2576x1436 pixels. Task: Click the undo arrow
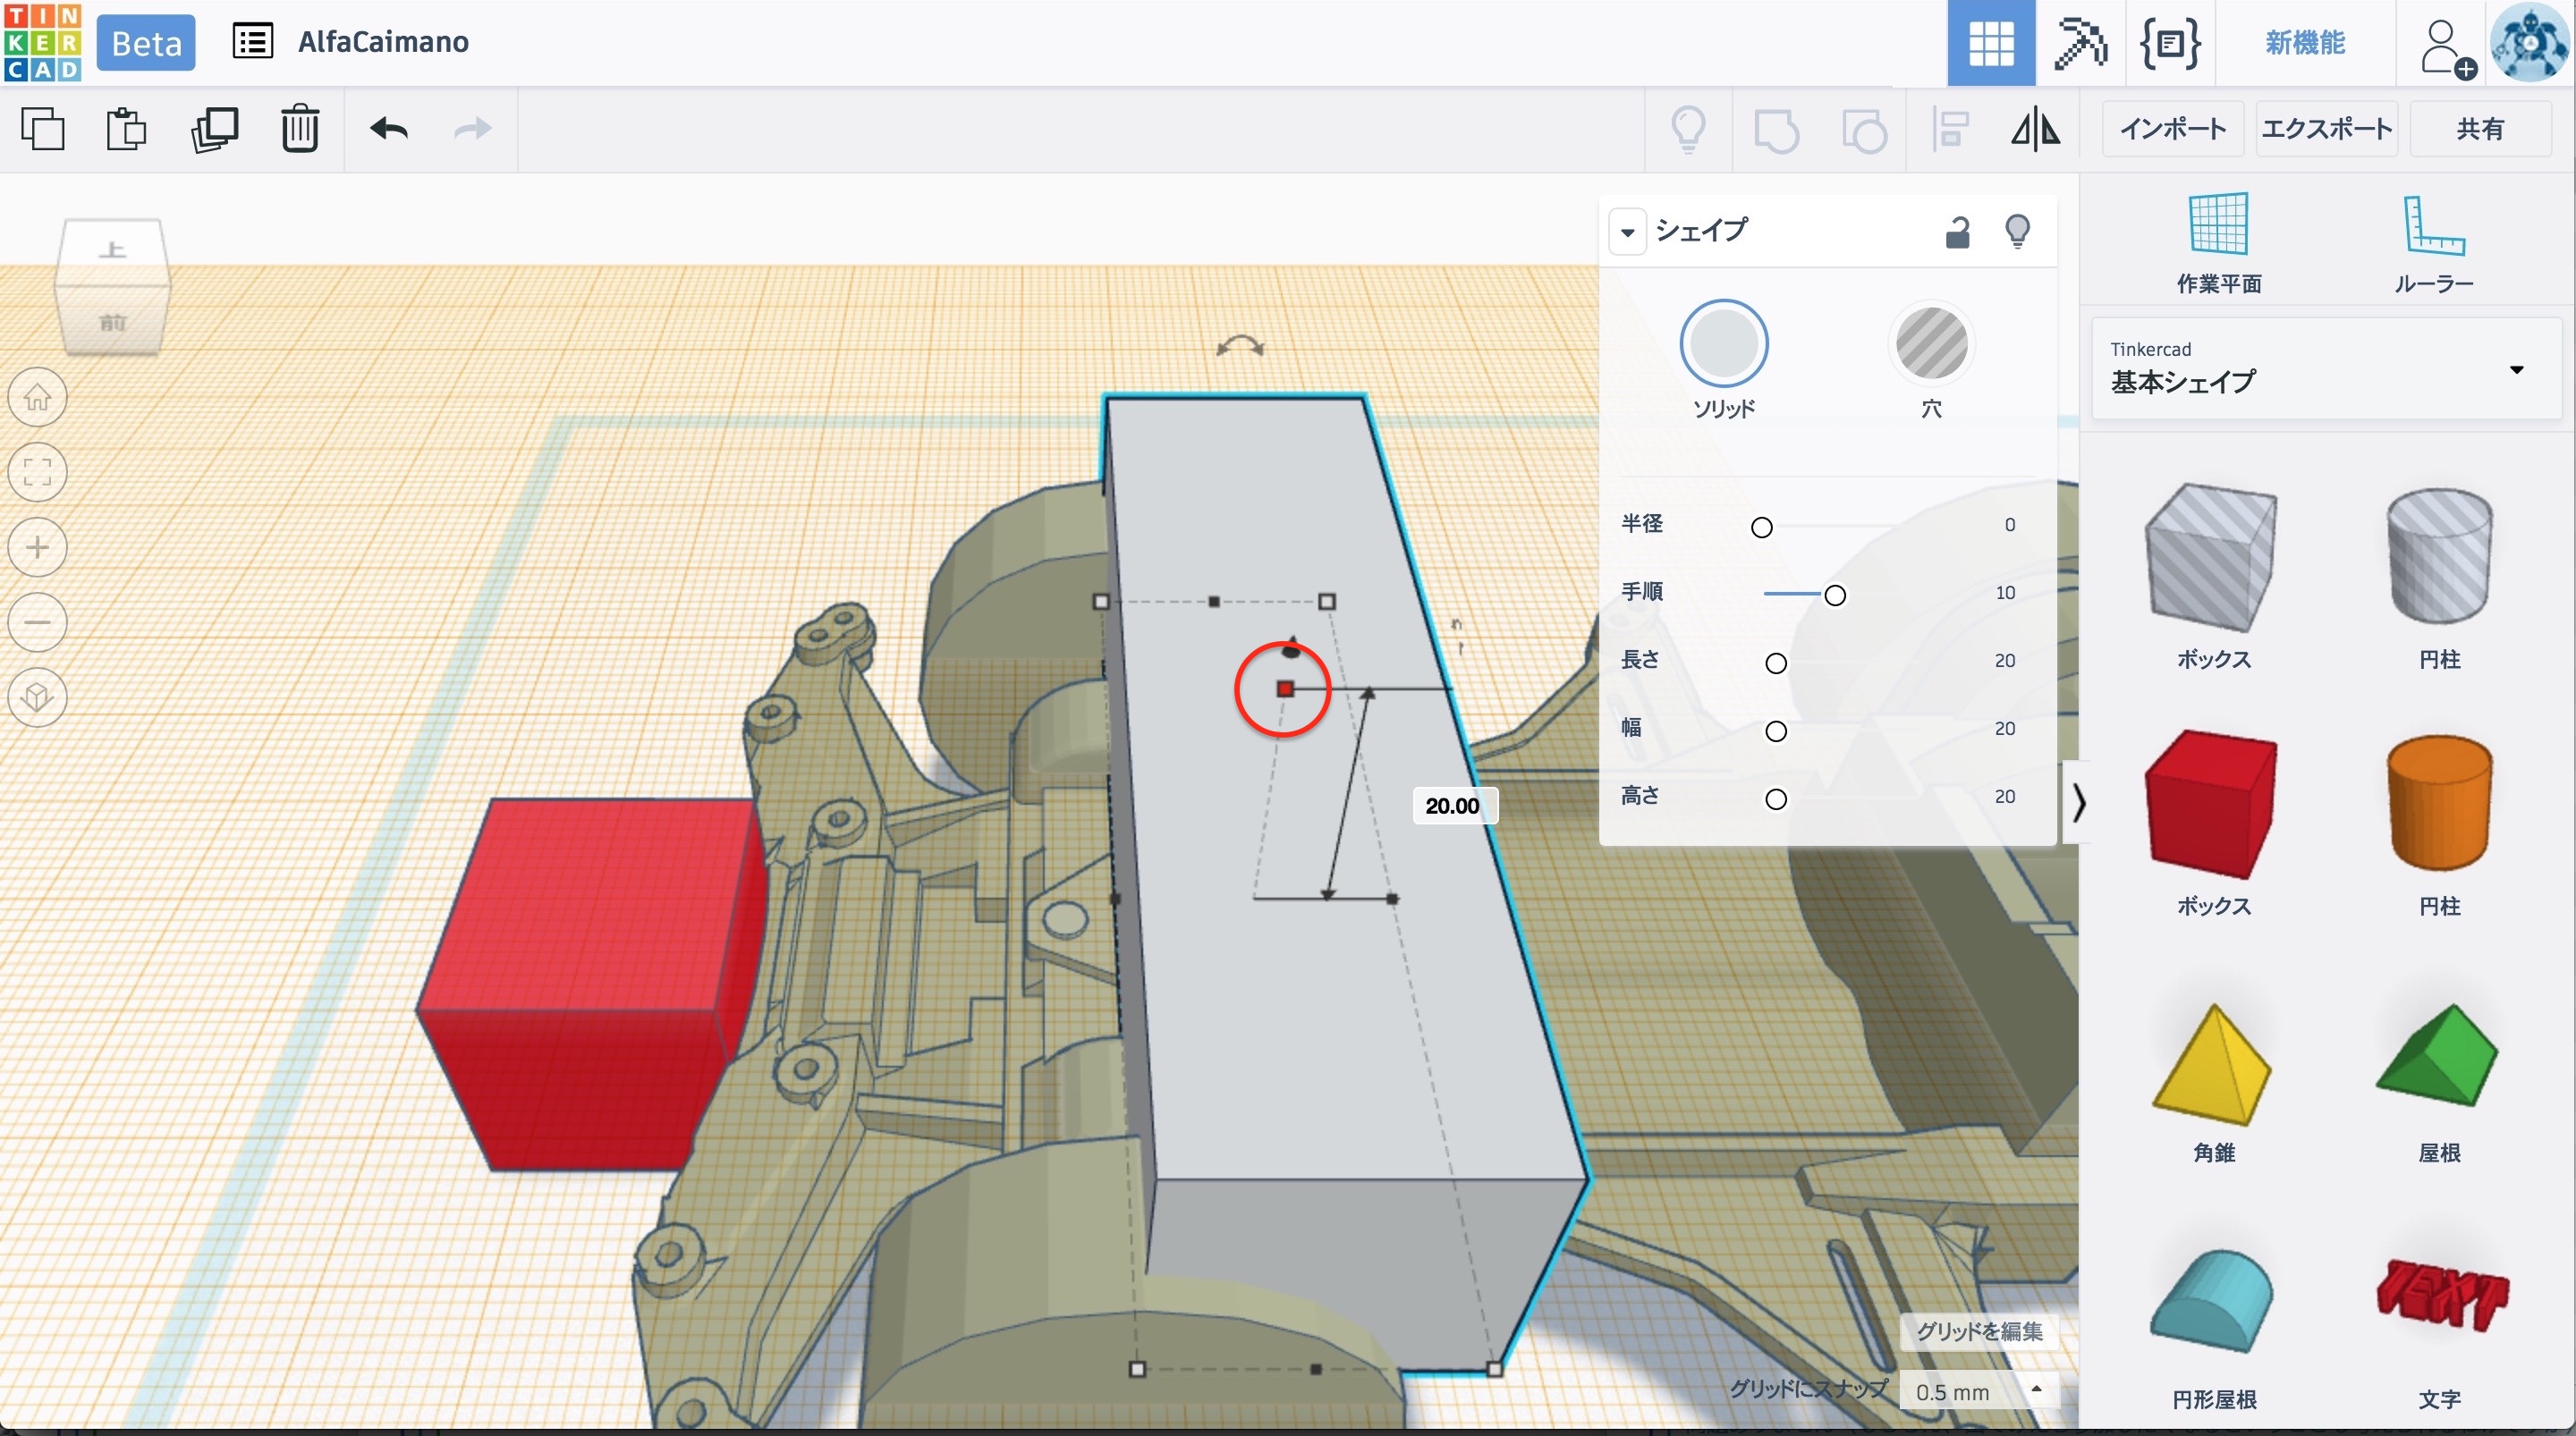(x=388, y=129)
